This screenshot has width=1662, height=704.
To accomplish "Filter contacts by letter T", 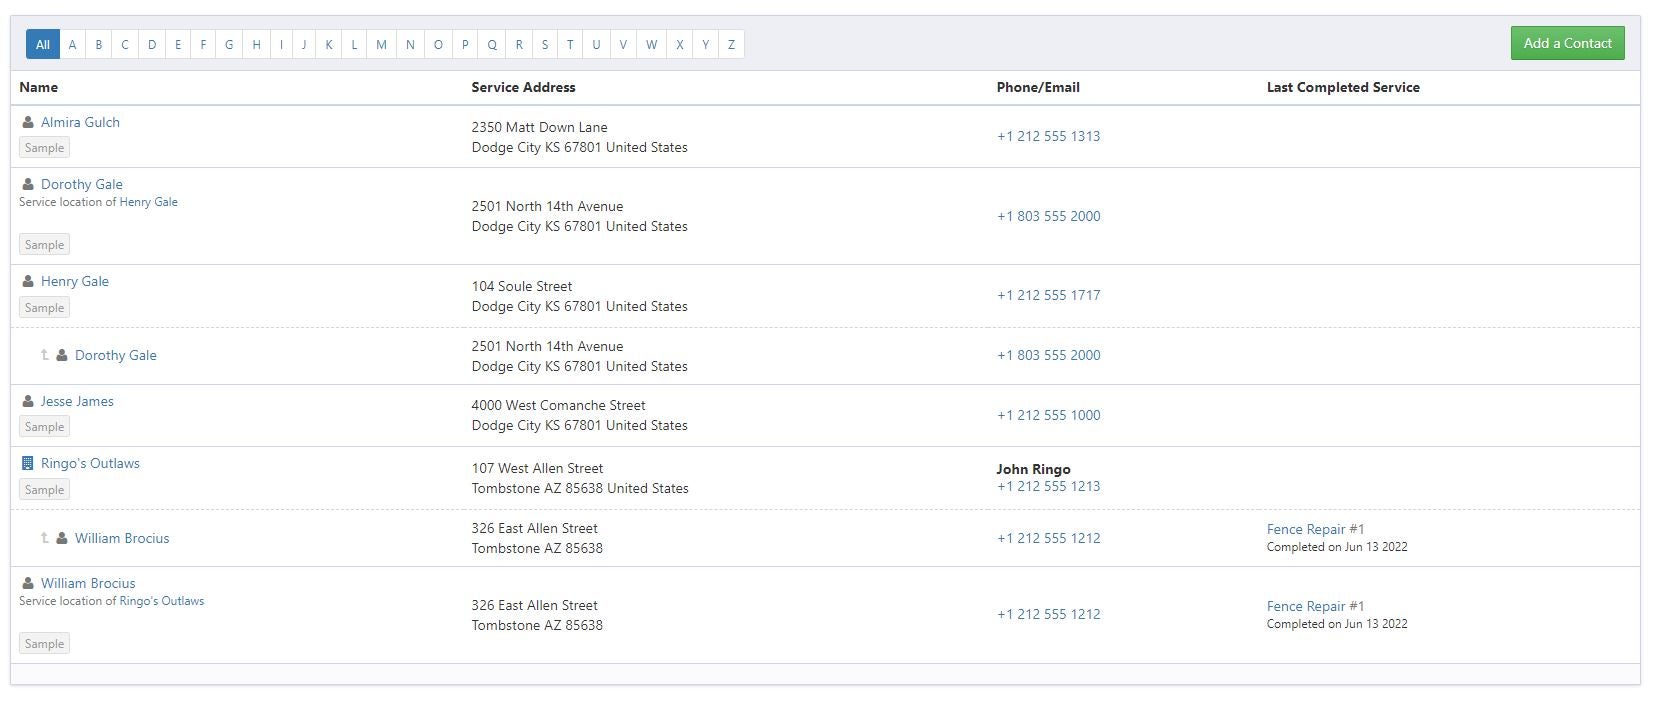I will [x=570, y=44].
